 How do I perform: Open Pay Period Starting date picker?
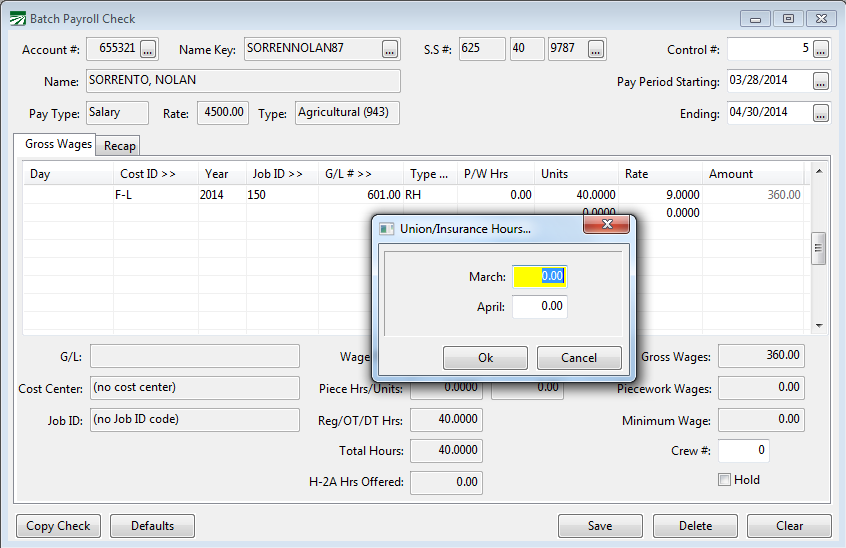pos(821,81)
